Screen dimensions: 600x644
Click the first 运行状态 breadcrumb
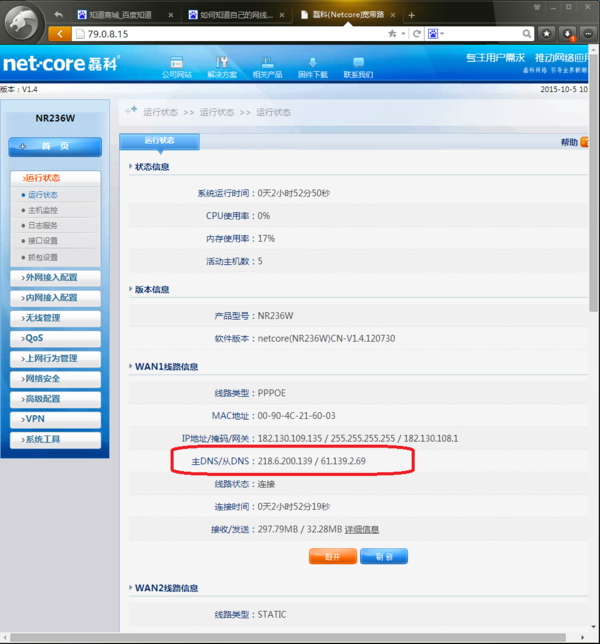(161, 113)
